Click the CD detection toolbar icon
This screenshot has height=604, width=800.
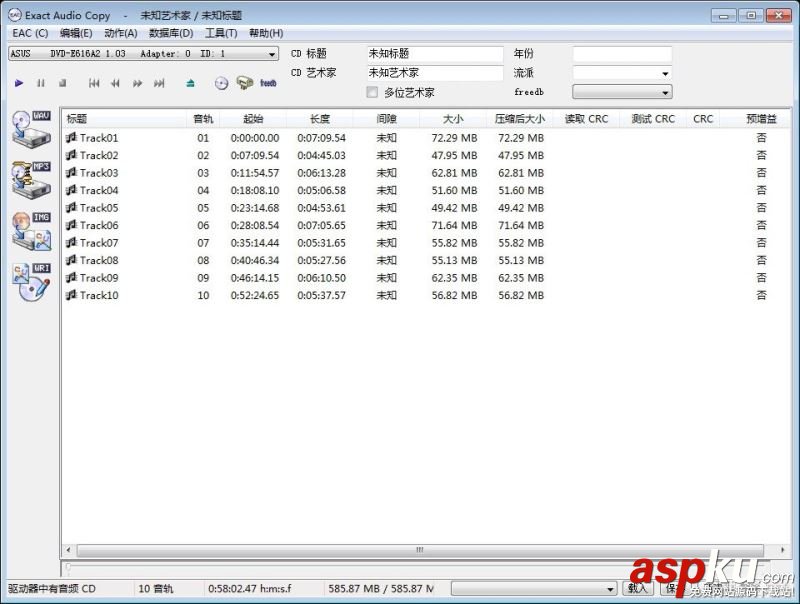(222, 83)
